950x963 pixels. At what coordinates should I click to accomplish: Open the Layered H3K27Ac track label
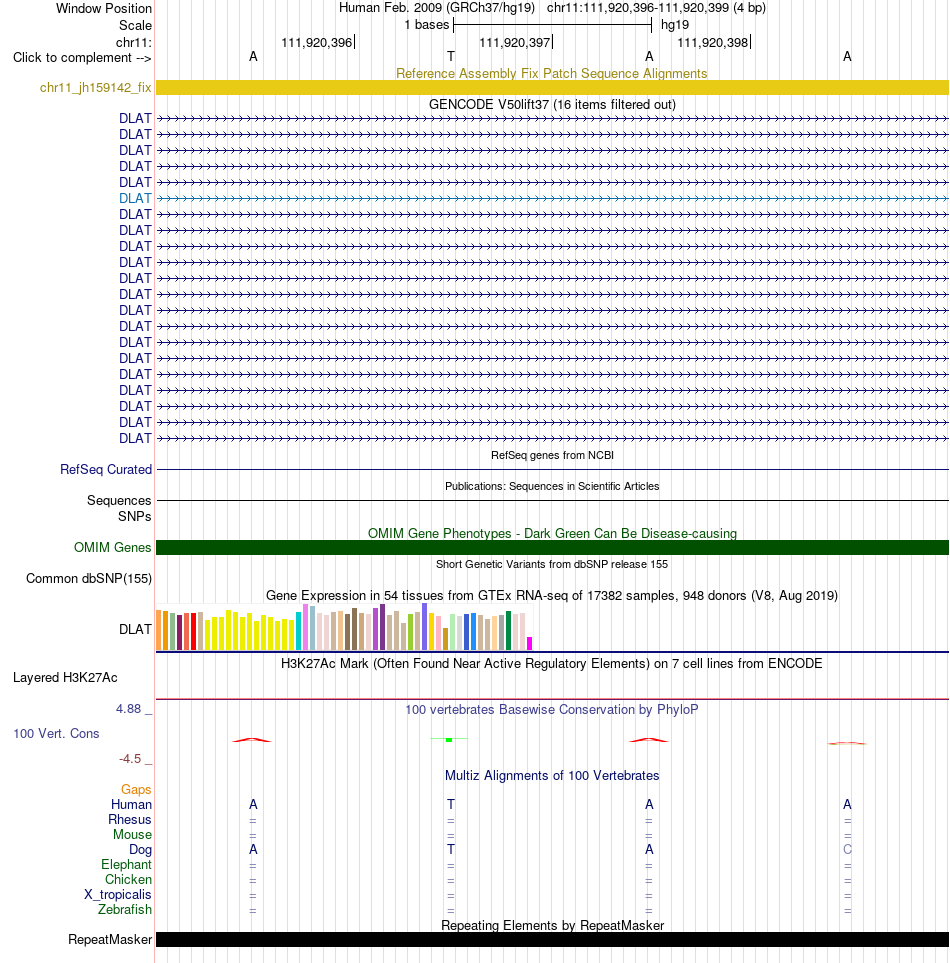[x=65, y=677]
